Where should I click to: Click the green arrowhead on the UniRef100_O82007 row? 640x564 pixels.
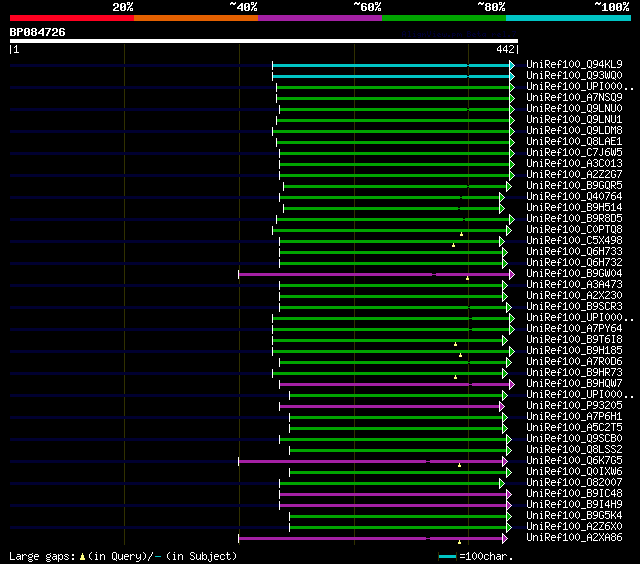(502, 483)
